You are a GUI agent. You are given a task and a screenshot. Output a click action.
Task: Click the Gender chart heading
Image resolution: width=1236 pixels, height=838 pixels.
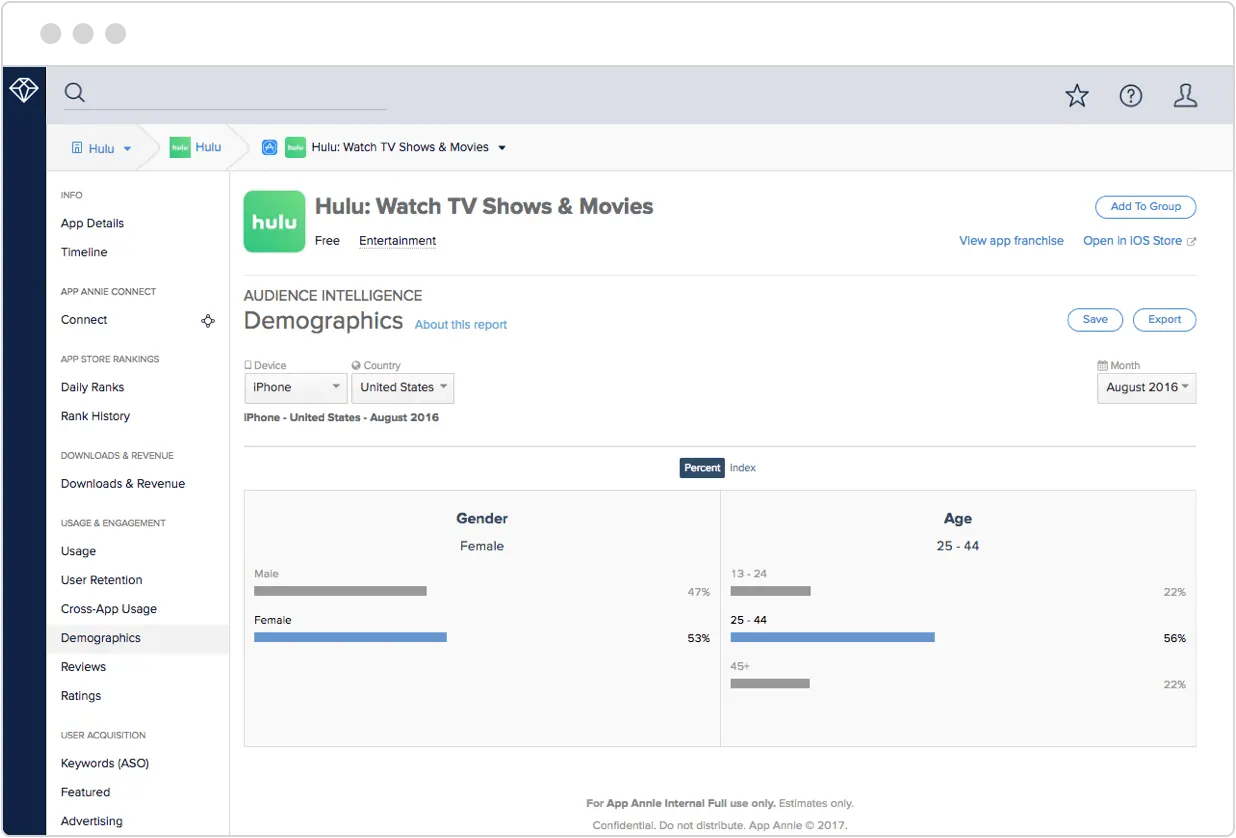[x=482, y=519]
